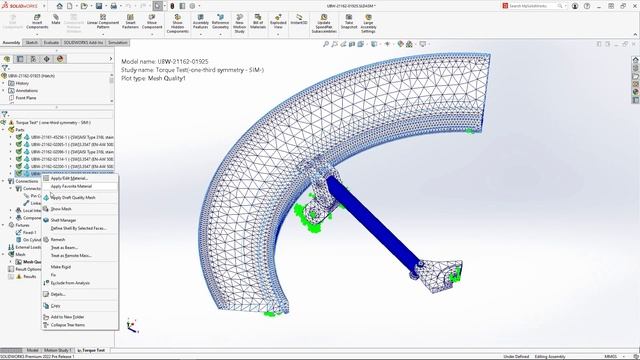The height and width of the screenshot is (360, 640).
Task: Click the Print icon
Action: click(x=113, y=6)
